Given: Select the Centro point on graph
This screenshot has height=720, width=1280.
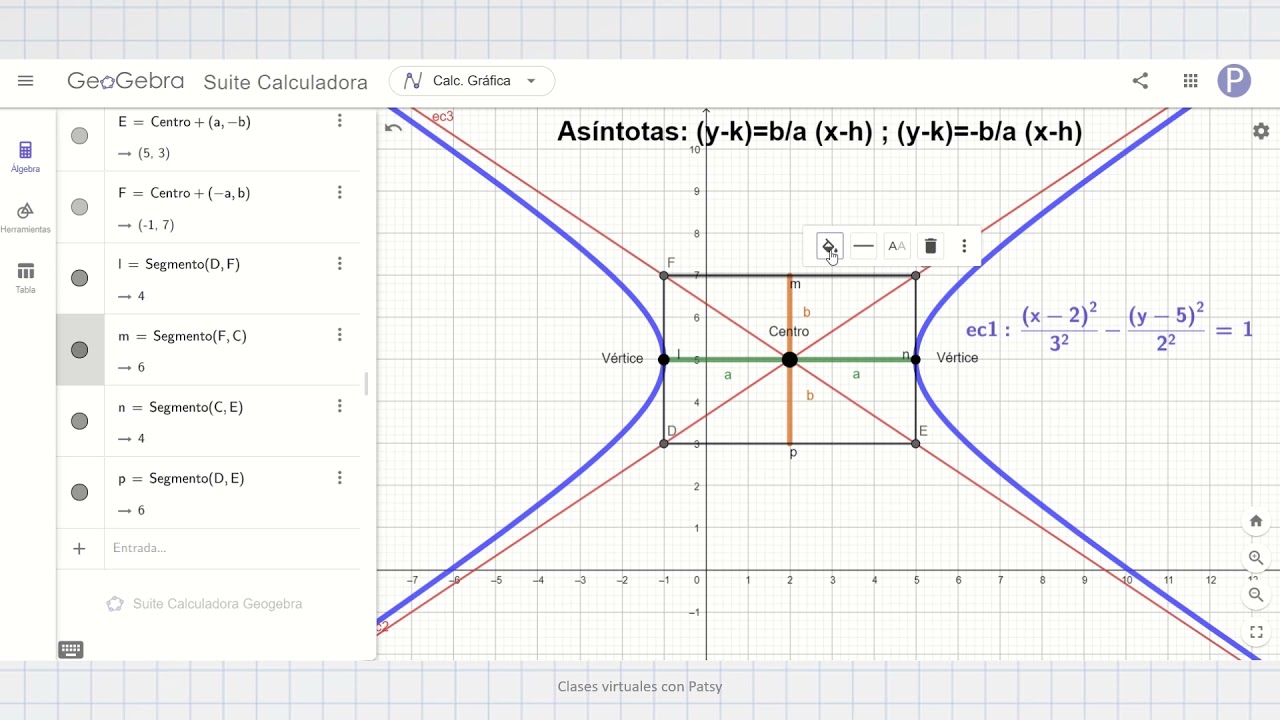Looking at the screenshot, I should click(x=790, y=359).
